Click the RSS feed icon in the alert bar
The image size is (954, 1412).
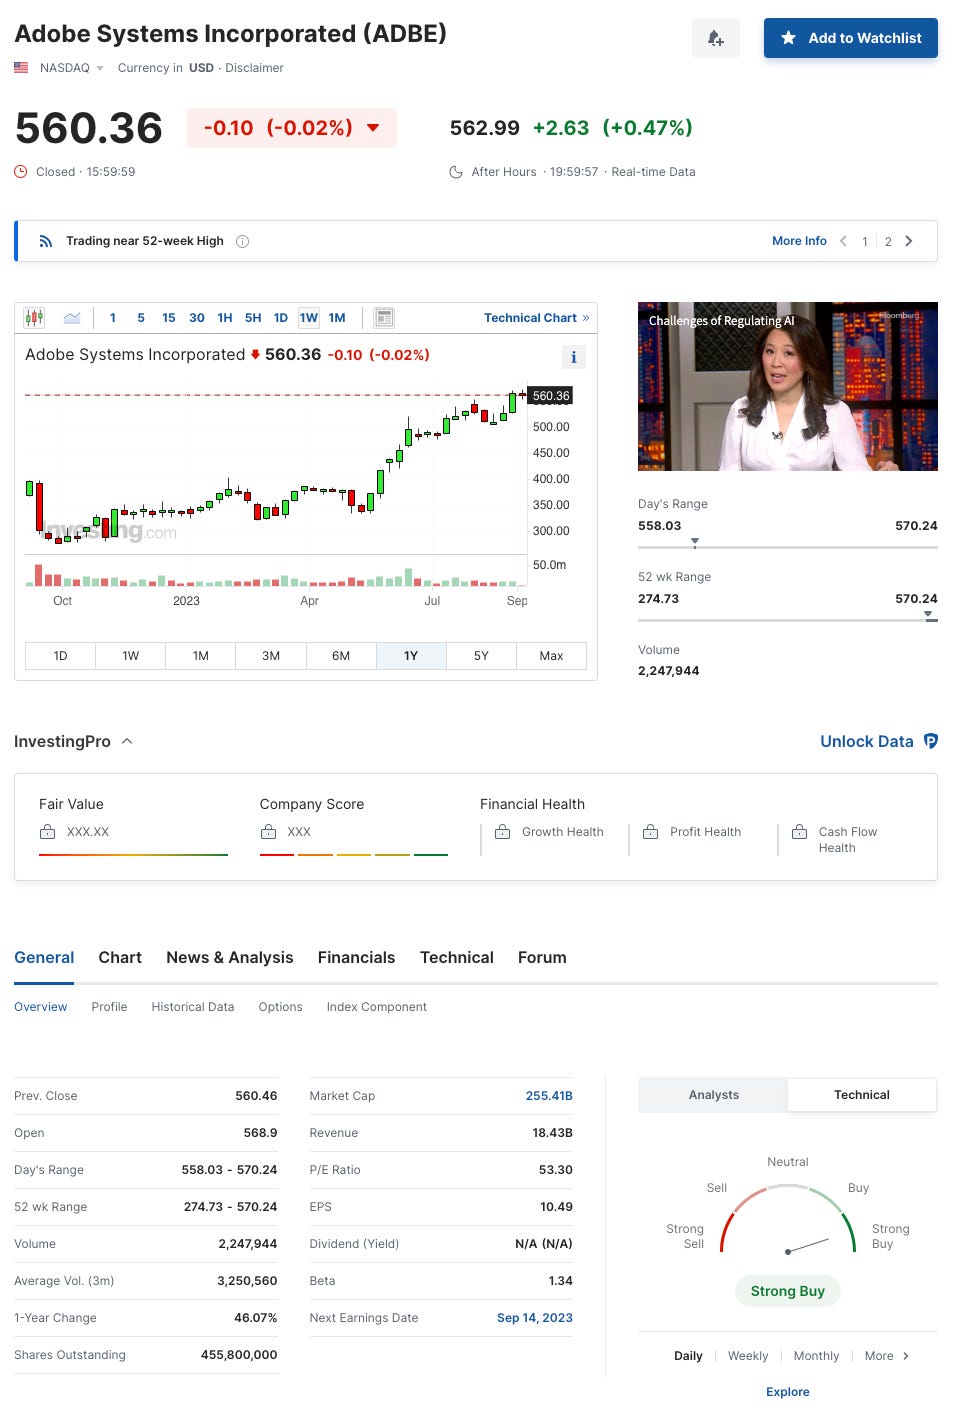45,241
